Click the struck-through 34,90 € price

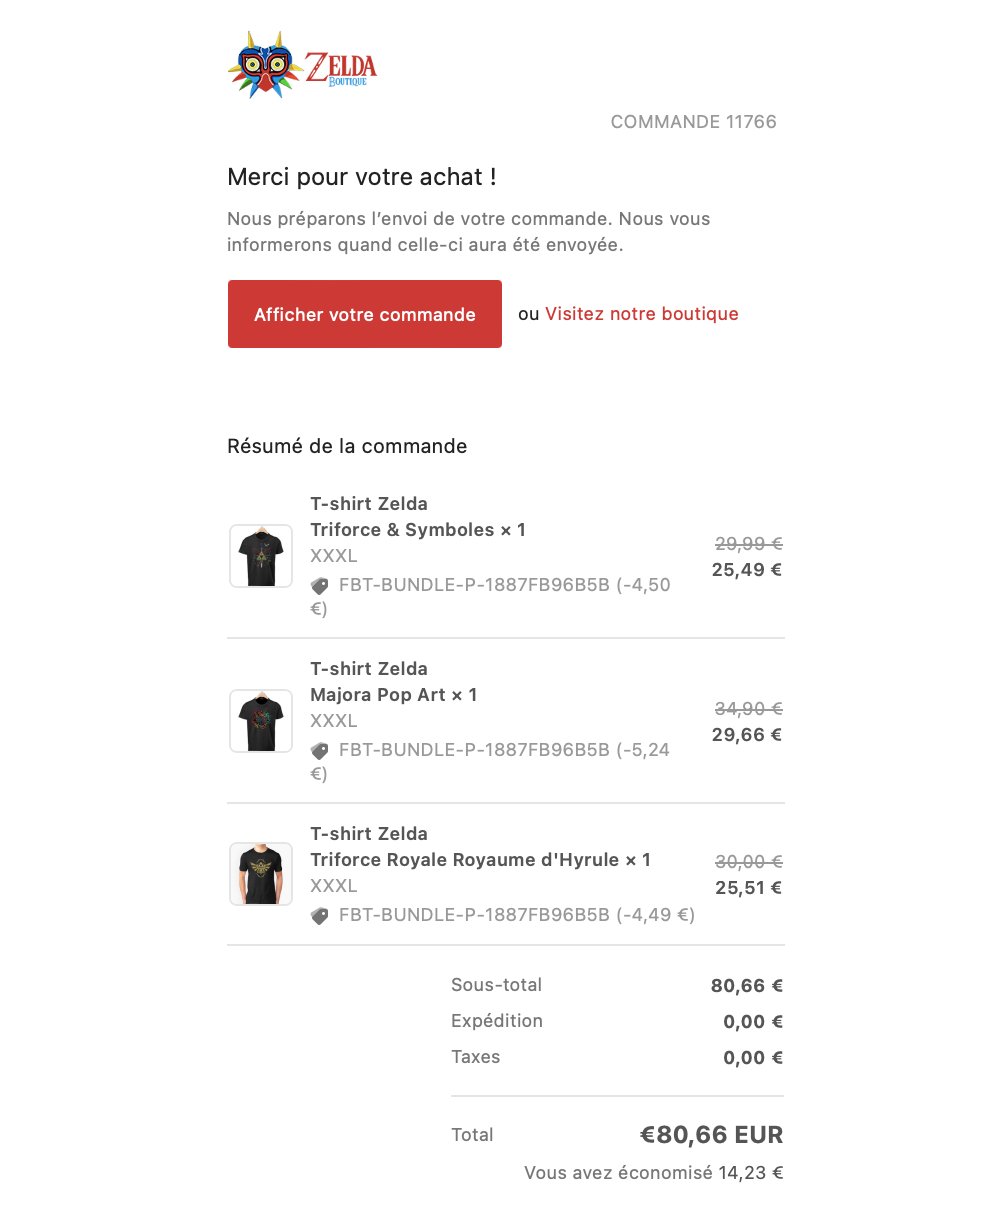click(748, 708)
